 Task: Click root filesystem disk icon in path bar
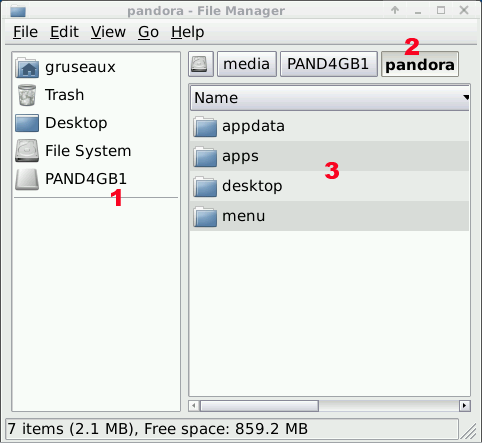pos(201,64)
